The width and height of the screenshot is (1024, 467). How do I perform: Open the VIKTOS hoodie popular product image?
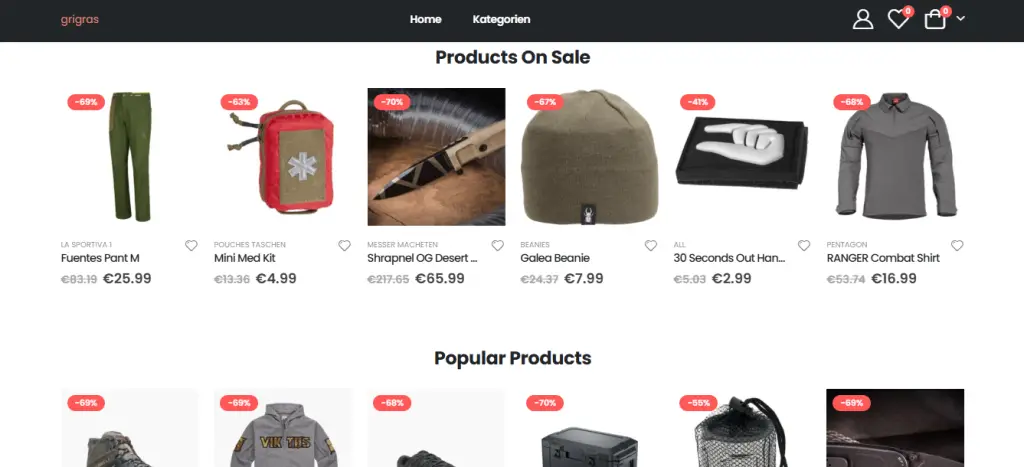tap(283, 428)
